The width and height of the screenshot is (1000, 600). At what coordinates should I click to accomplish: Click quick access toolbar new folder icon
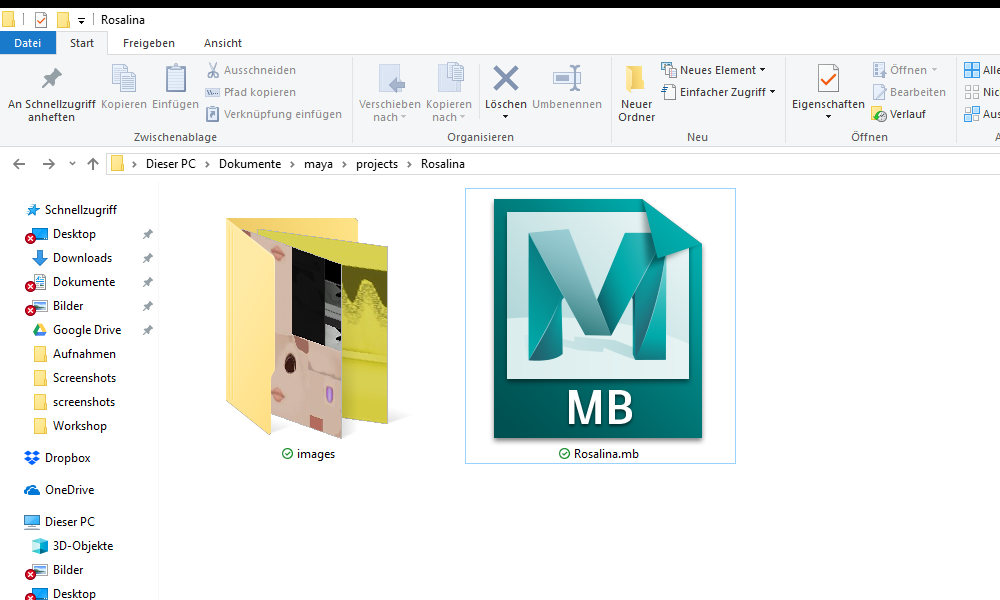[x=63, y=20]
